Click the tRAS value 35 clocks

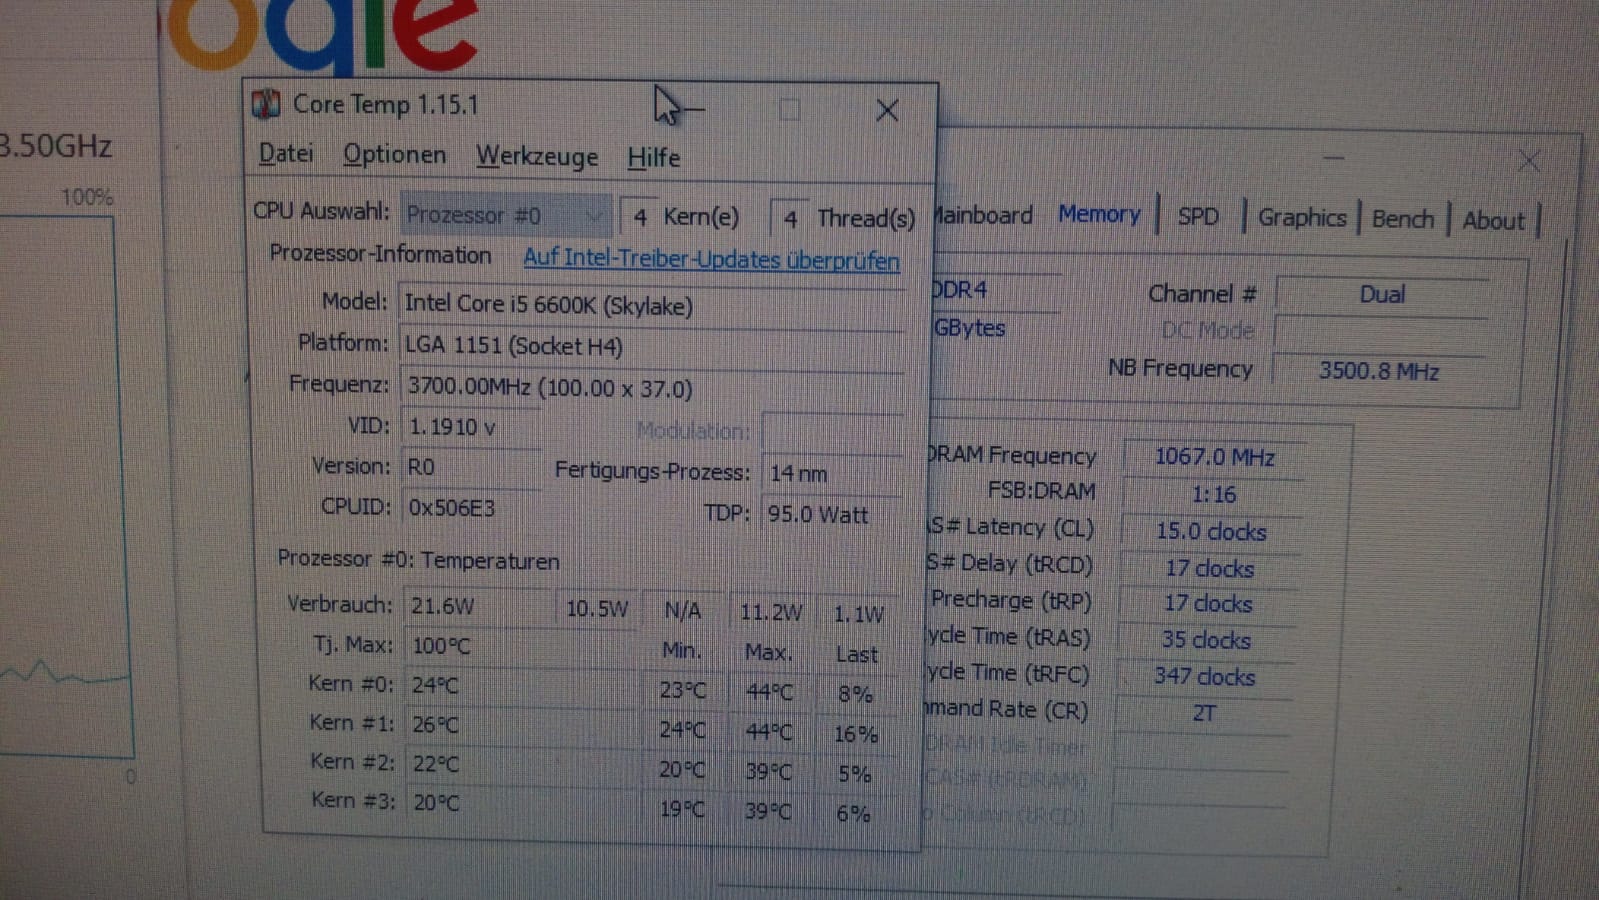1206,640
